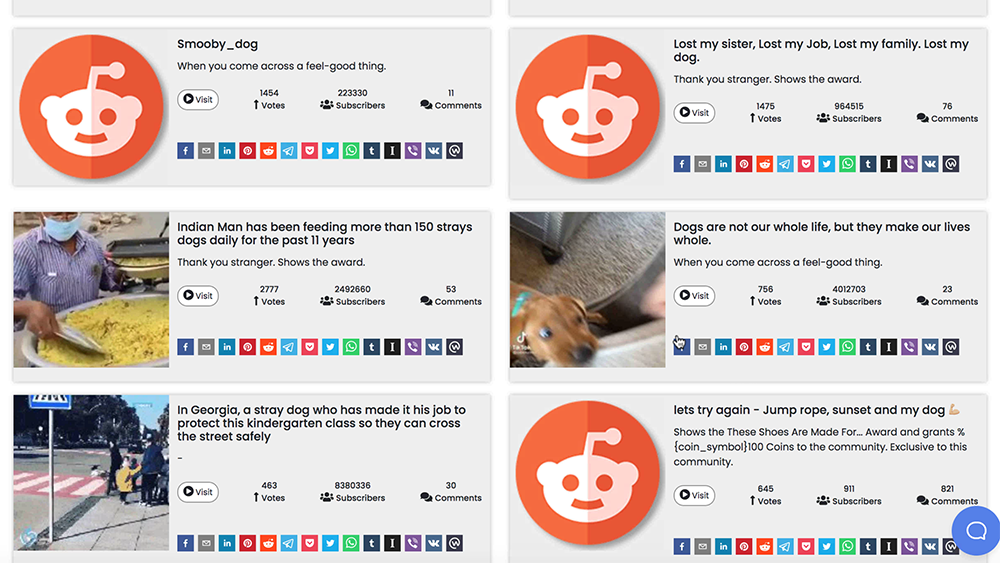Share 'Lost my sister' post on Reddit
The width and height of the screenshot is (1000, 563).
click(765, 164)
